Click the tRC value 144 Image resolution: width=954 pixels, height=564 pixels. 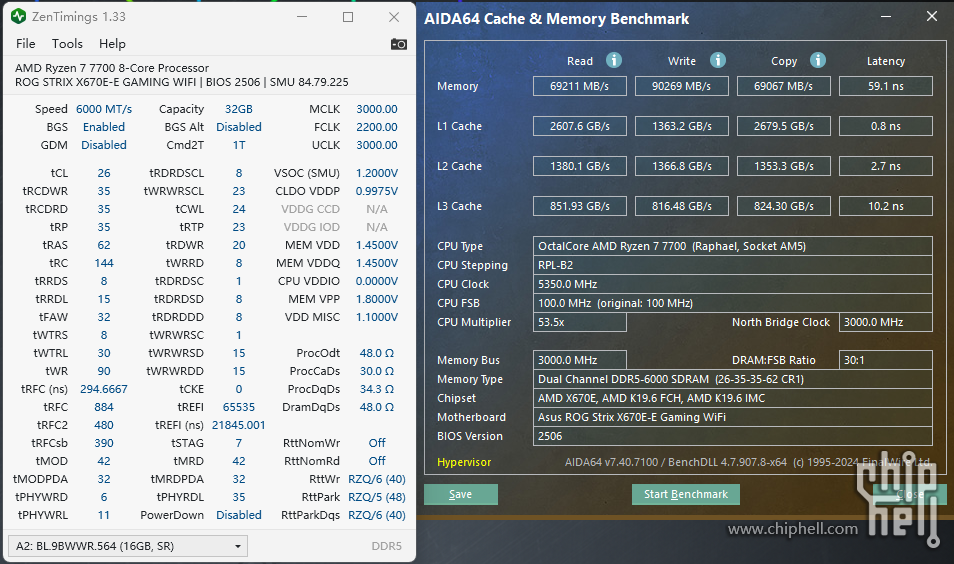pyautogui.click(x=103, y=263)
